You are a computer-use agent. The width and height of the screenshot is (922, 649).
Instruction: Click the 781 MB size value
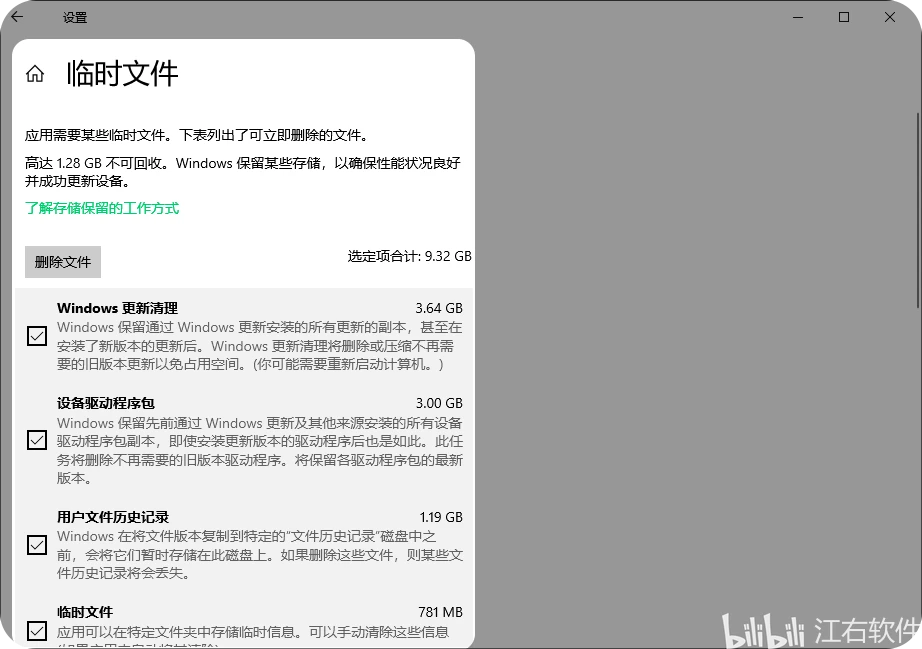440,613
